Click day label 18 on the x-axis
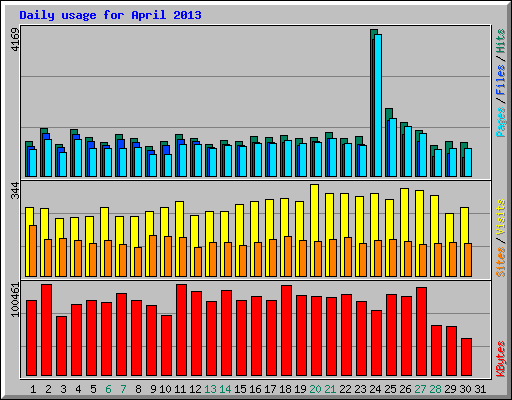Viewport: 512px width, 400px height. pos(285,389)
